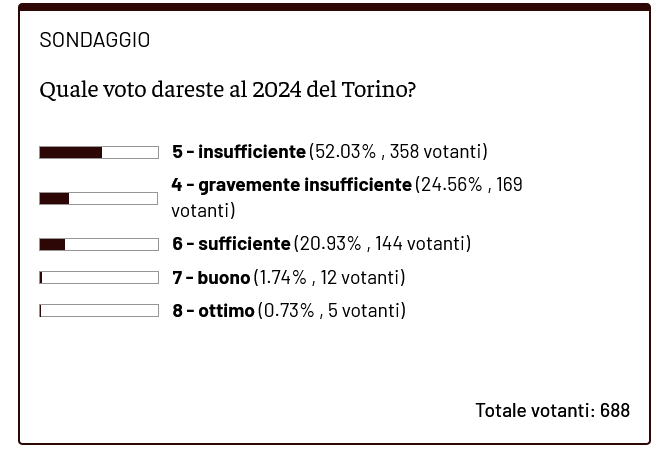Select the "4 - gravemente insufficiente" option label
The image size is (667, 450).
pyautogui.click(x=291, y=185)
